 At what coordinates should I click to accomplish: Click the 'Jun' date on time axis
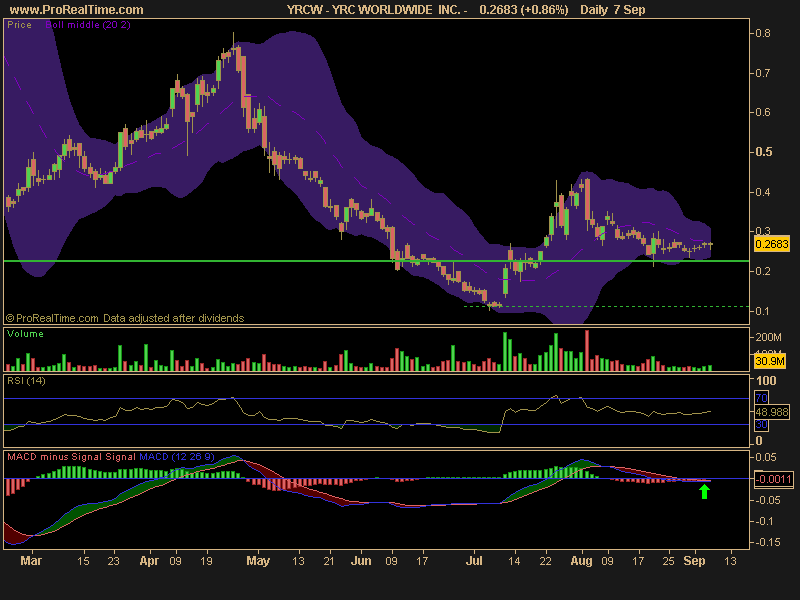tap(361, 561)
